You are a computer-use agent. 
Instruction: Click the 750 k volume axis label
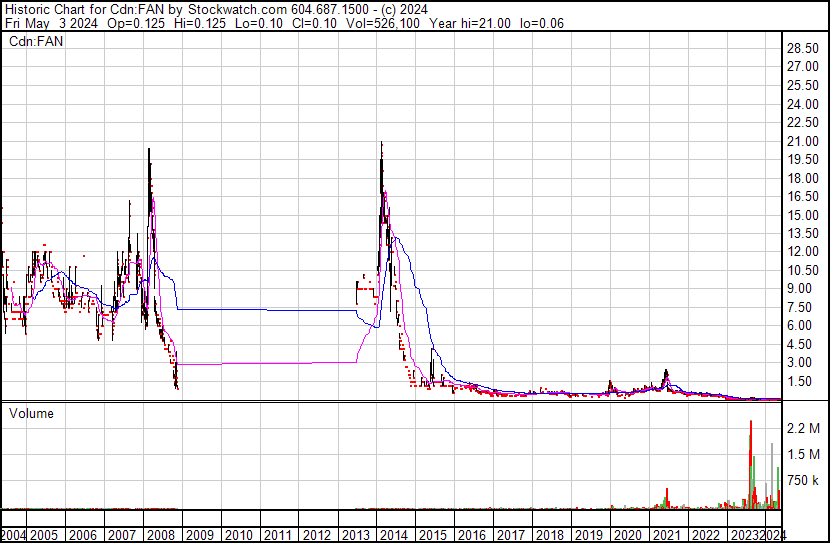pyautogui.click(x=803, y=481)
